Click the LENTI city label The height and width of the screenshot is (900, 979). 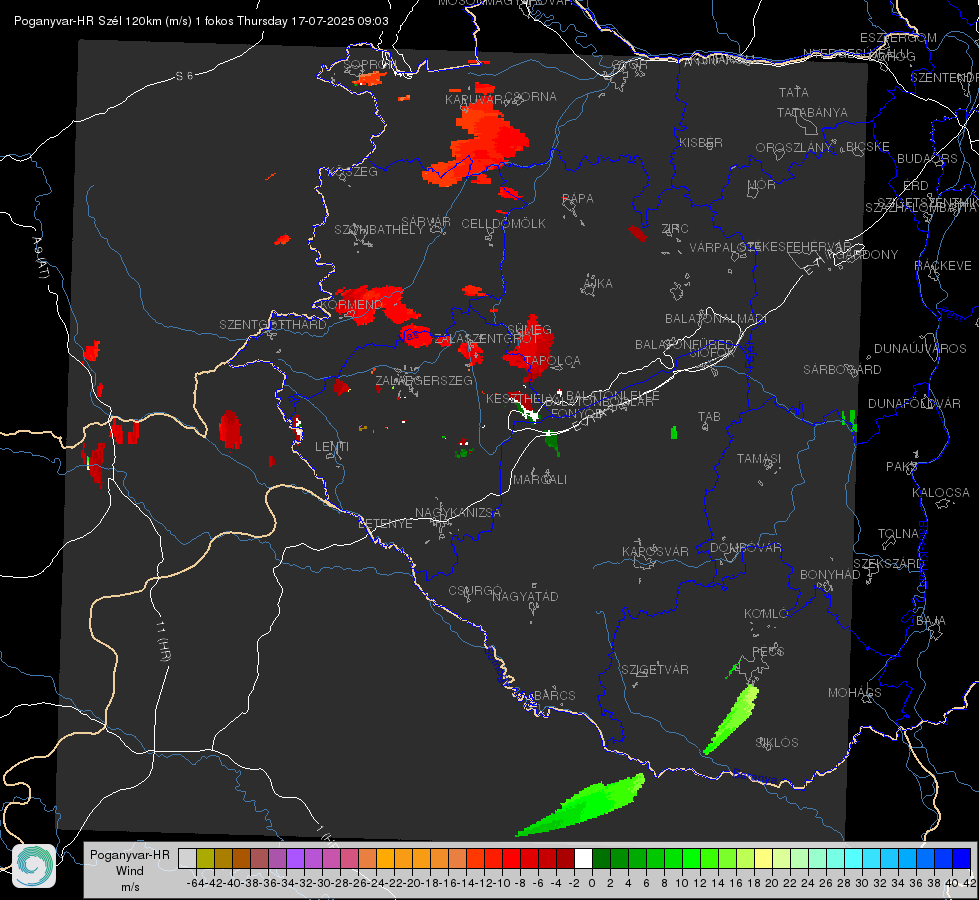332,447
